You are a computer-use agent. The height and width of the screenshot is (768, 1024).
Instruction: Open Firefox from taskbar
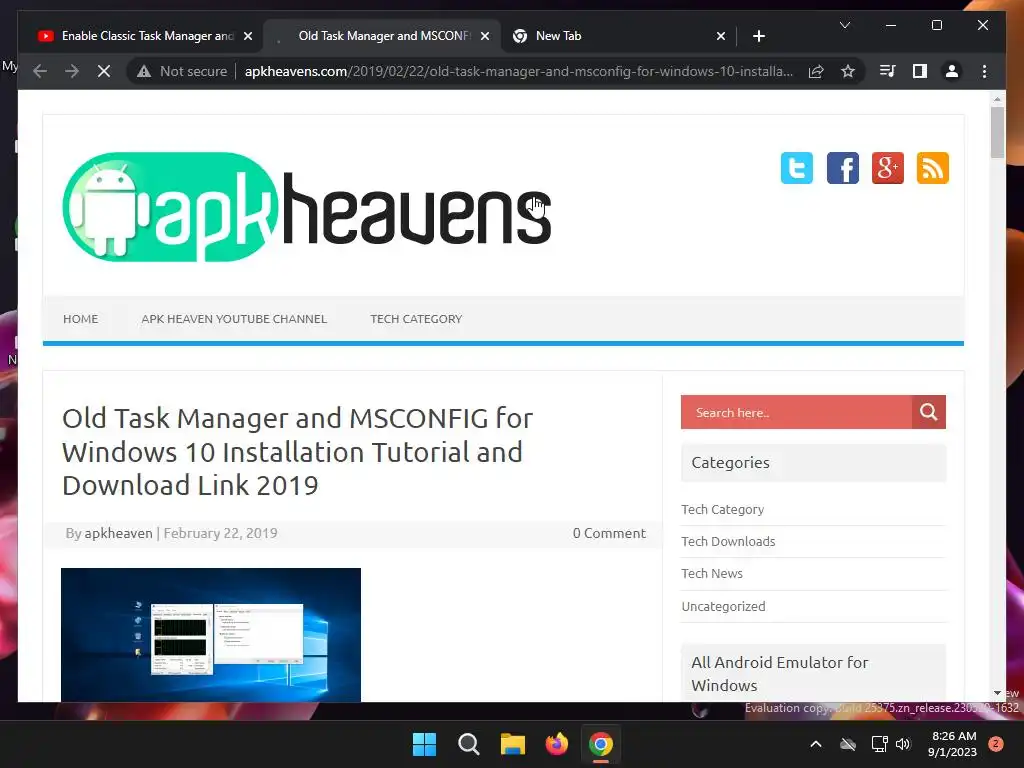[556, 744]
